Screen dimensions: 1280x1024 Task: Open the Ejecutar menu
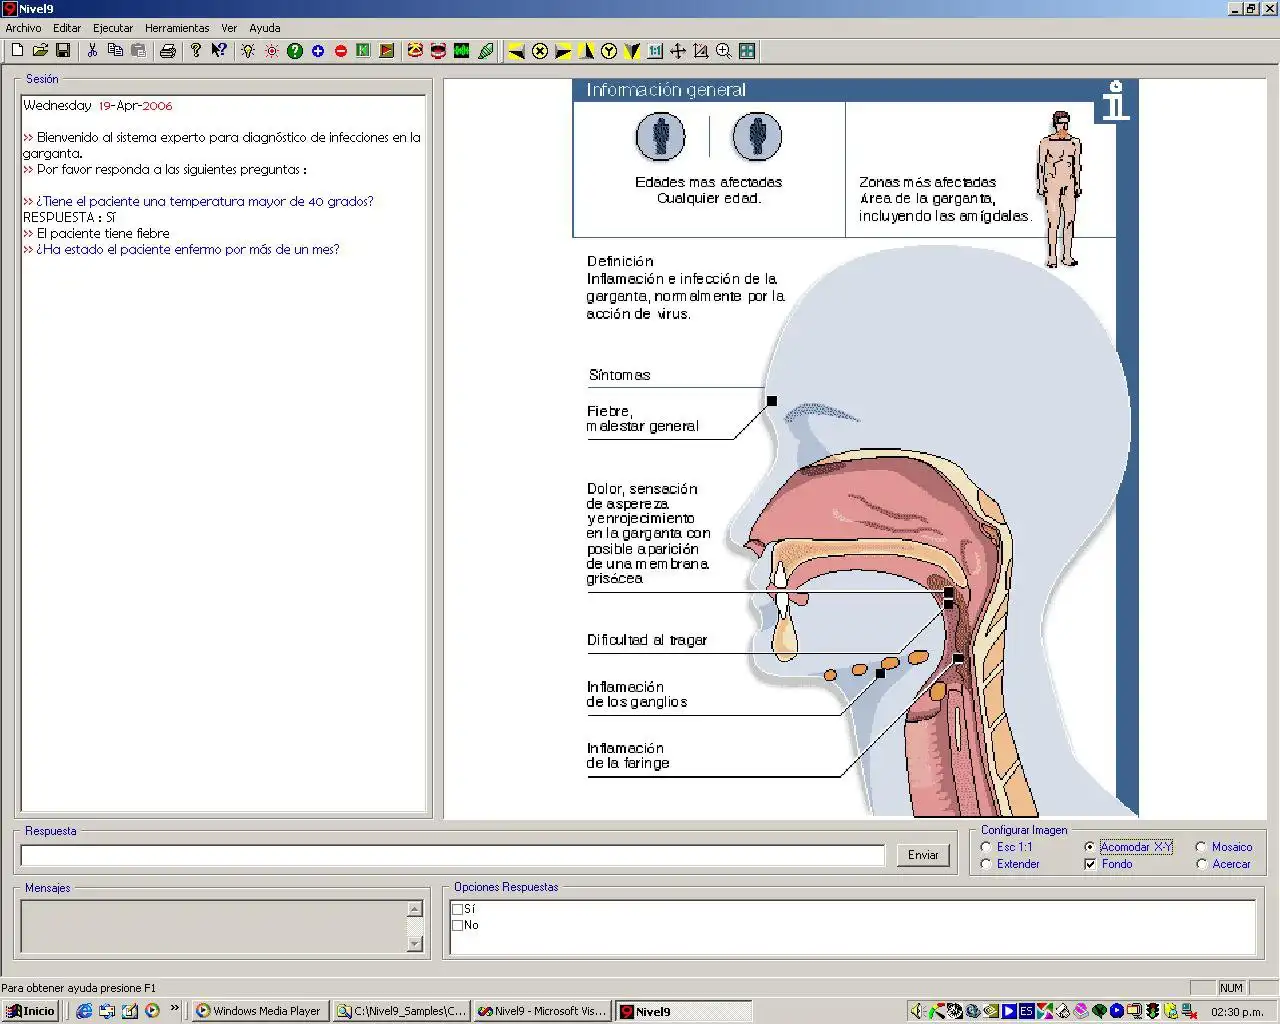click(113, 28)
